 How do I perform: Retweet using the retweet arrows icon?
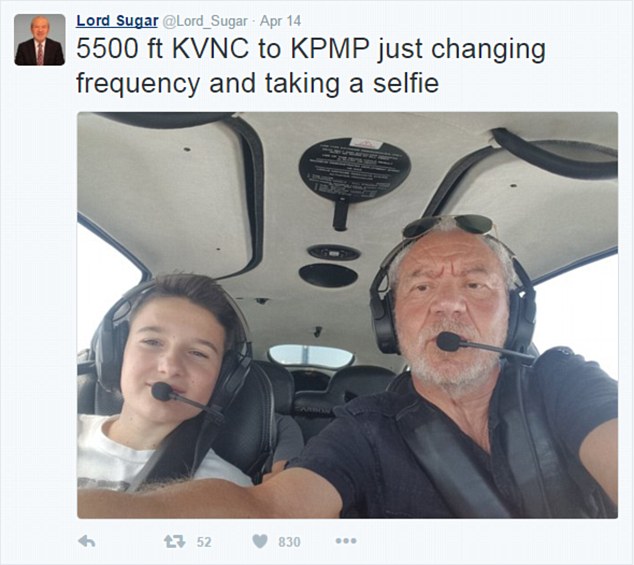[174, 541]
